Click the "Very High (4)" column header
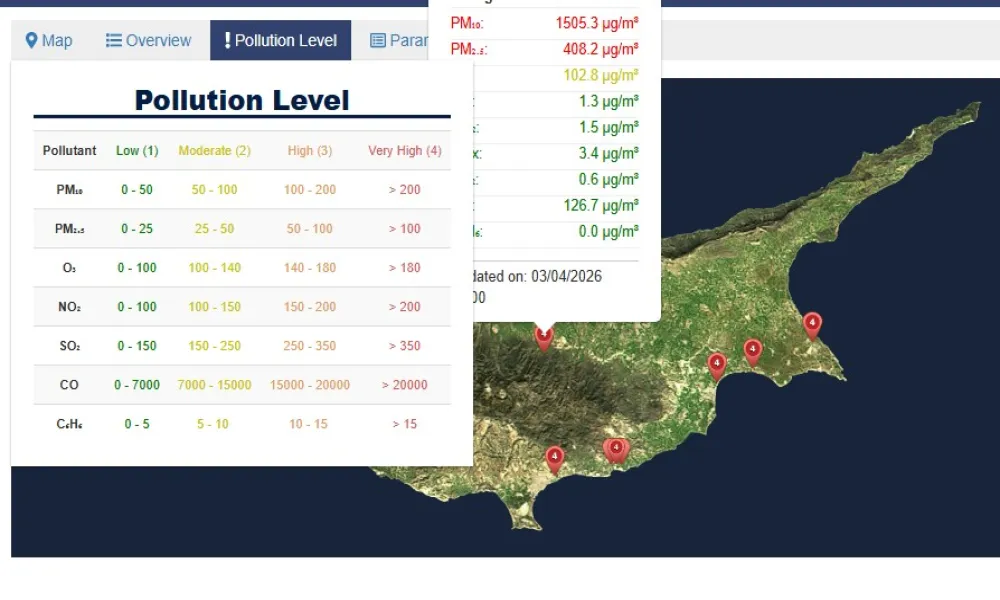This screenshot has height=600, width=1000. pos(404,150)
